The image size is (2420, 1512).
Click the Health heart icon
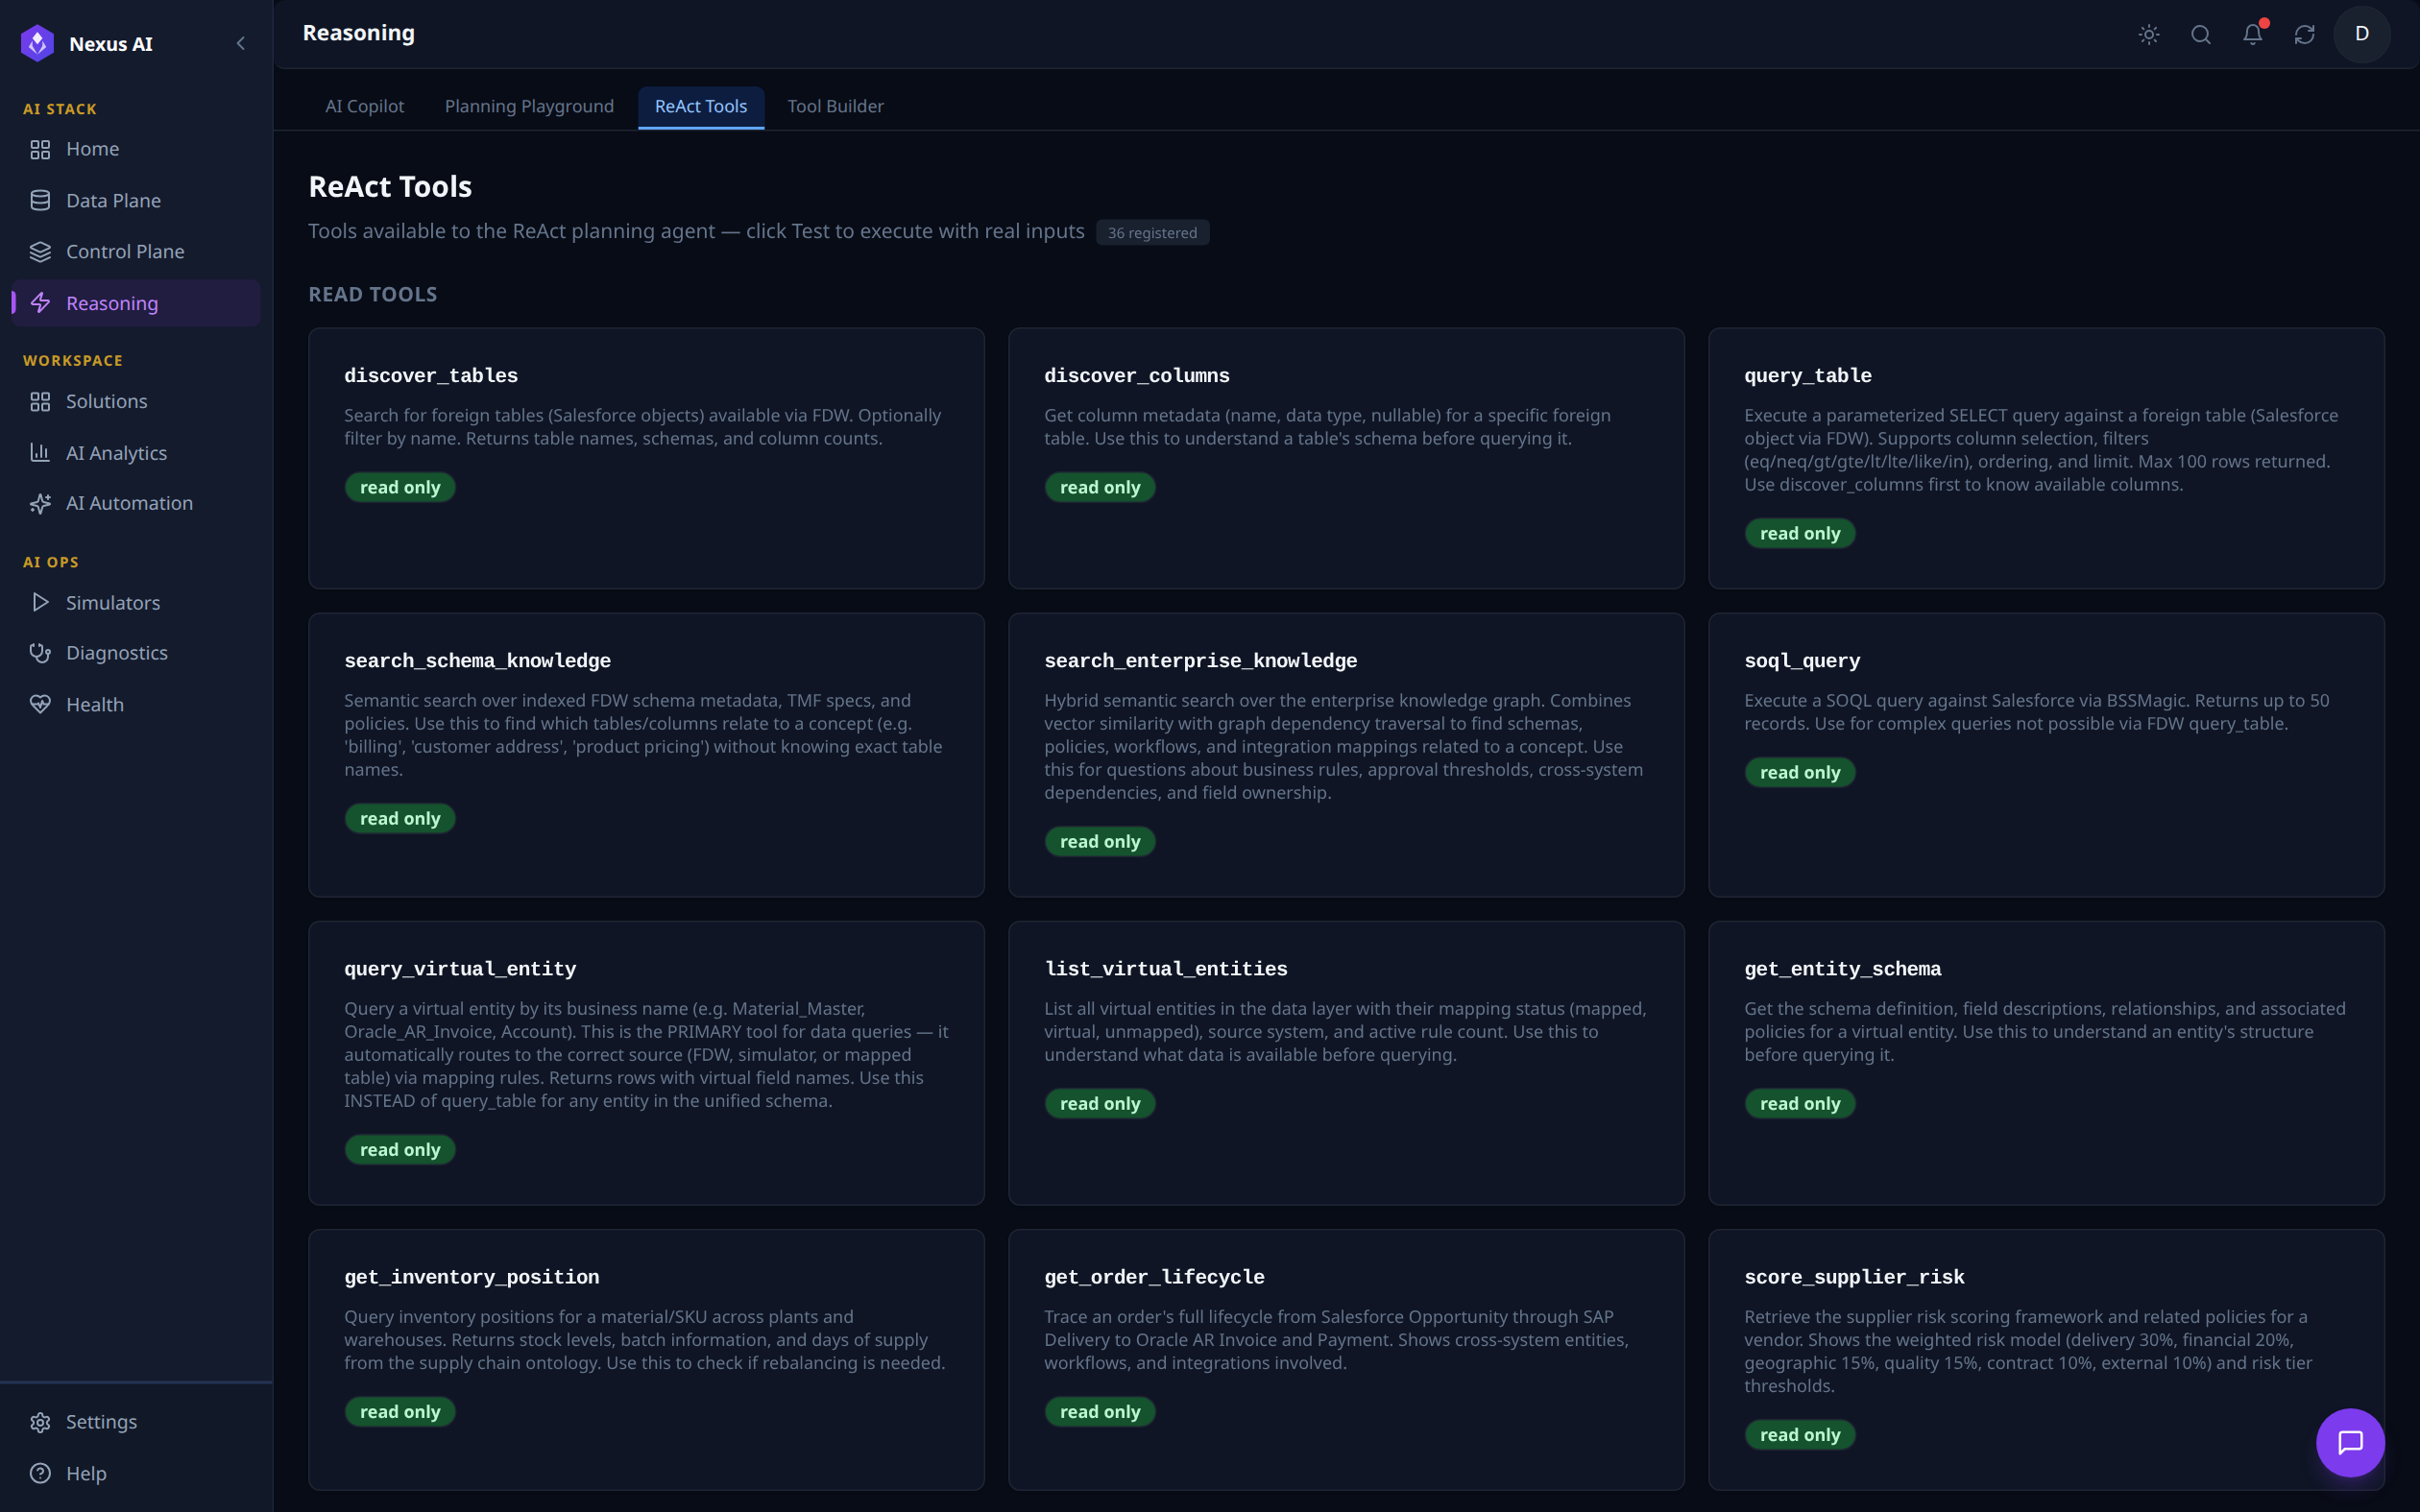tap(40, 704)
